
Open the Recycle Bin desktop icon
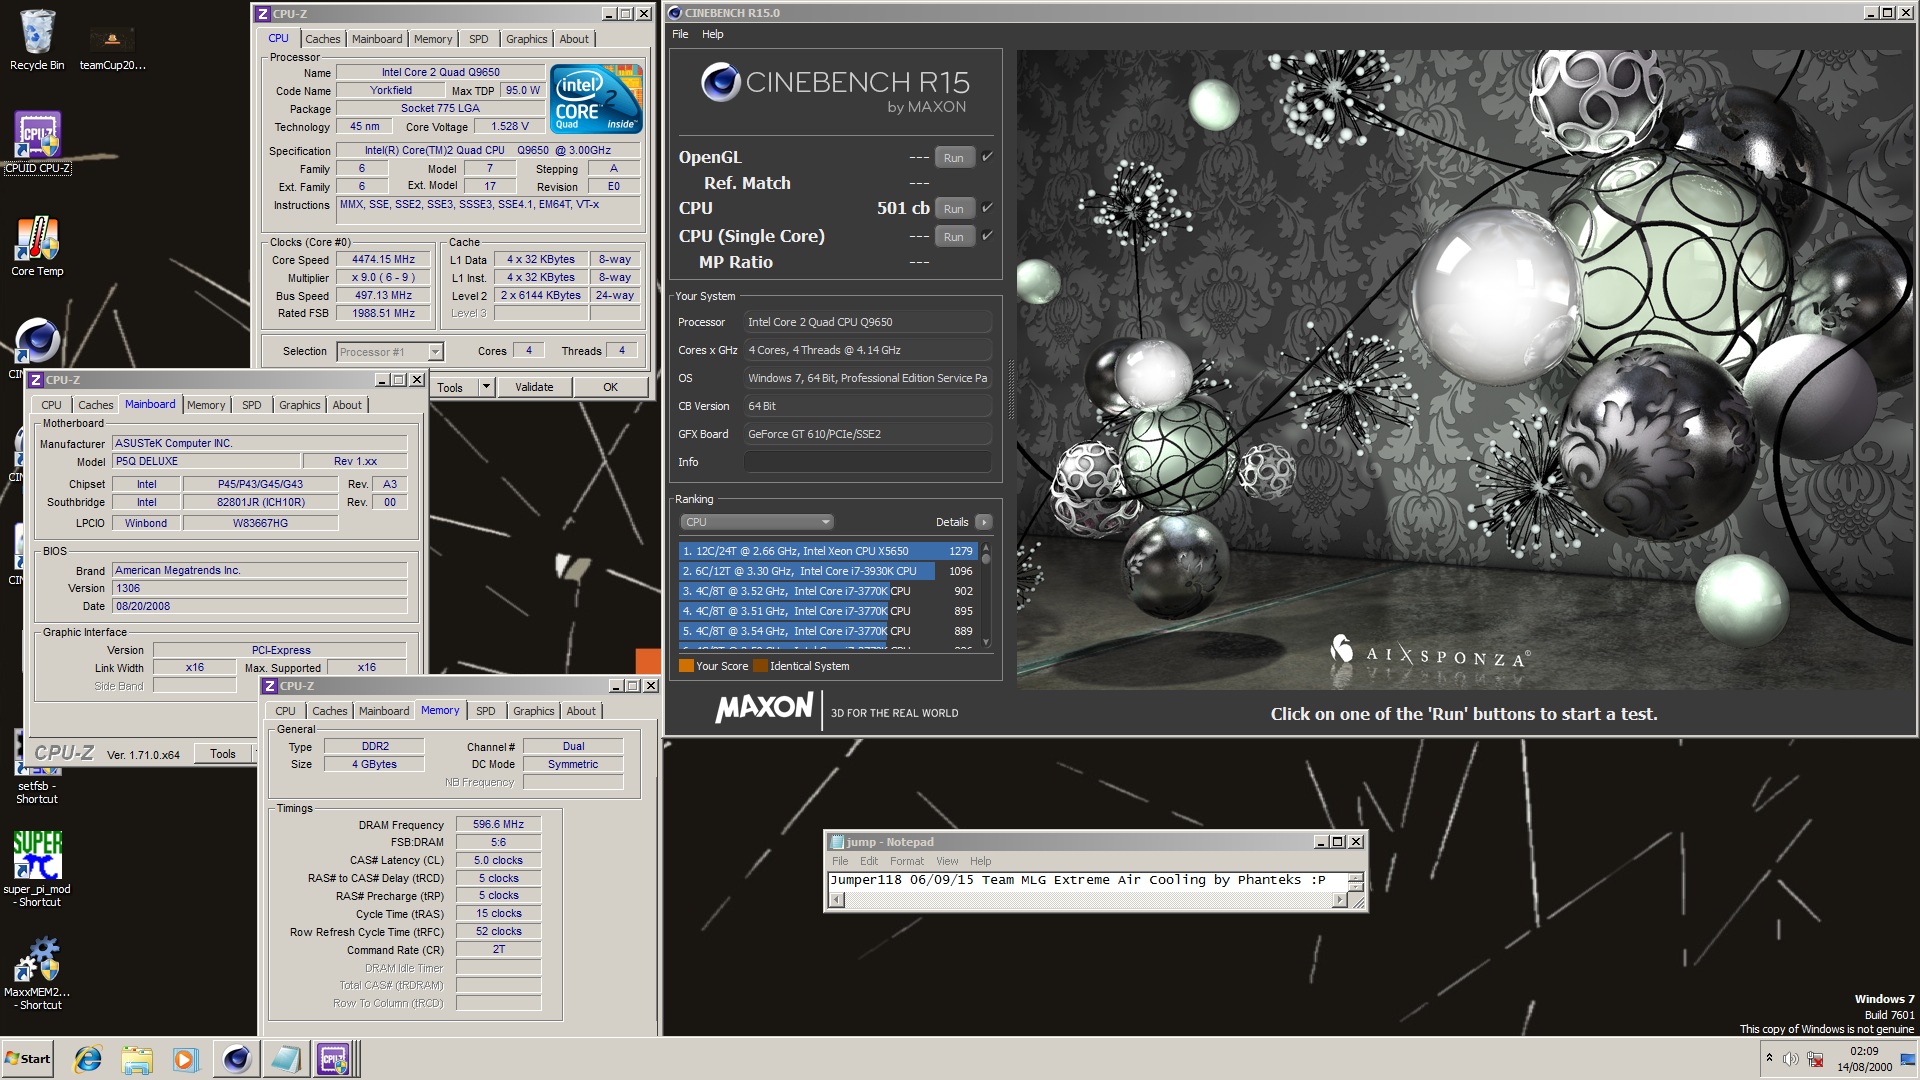pyautogui.click(x=37, y=40)
